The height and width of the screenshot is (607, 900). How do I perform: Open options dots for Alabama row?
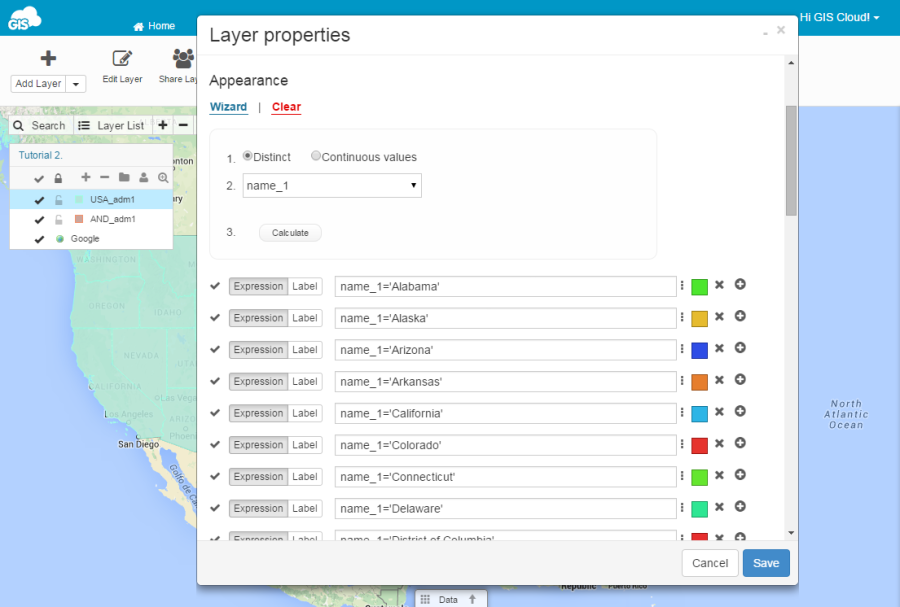coord(682,285)
